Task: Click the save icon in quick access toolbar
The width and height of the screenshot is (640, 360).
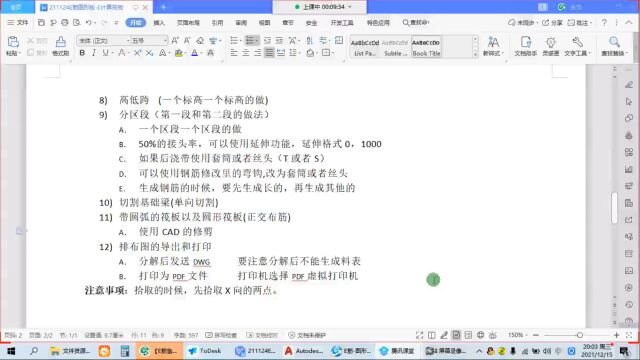Action: 41,22
